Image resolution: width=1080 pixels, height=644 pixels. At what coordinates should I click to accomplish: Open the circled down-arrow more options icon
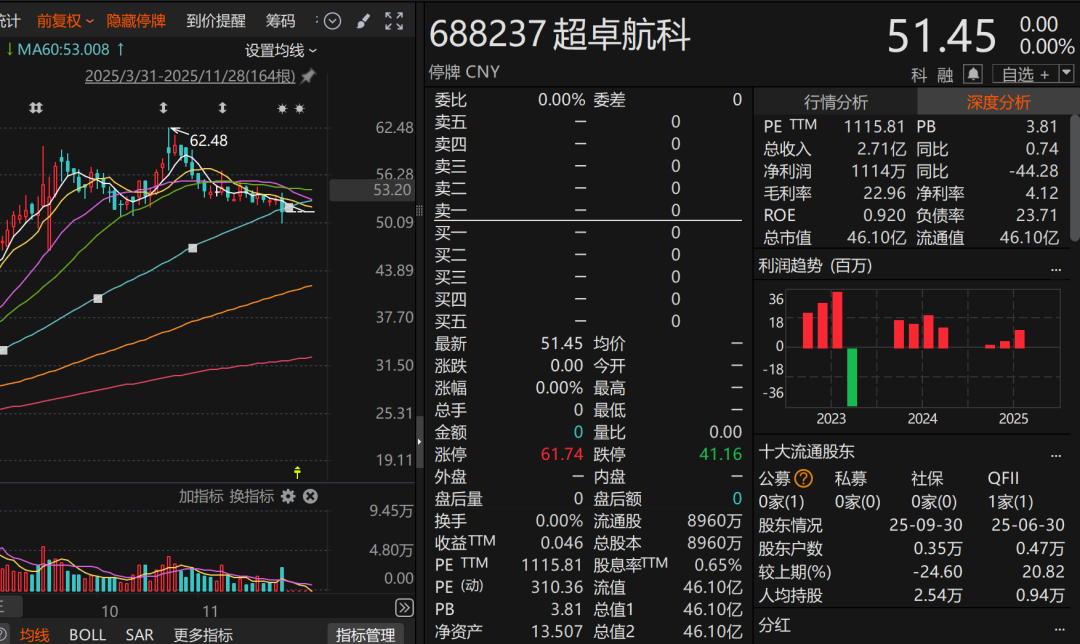click(332, 21)
